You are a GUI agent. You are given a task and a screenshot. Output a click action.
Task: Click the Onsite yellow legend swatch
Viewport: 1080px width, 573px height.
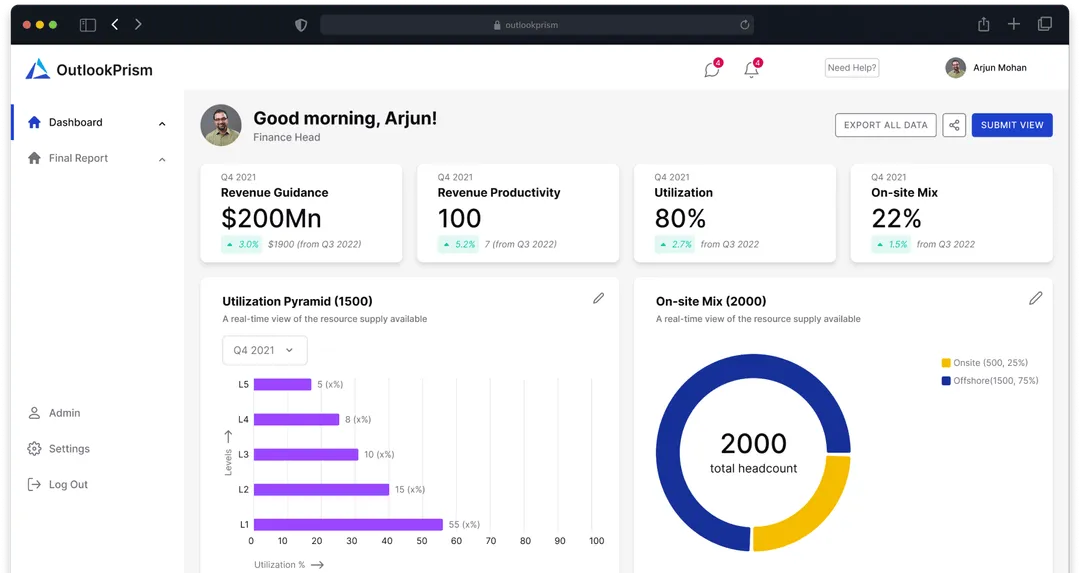(946, 363)
